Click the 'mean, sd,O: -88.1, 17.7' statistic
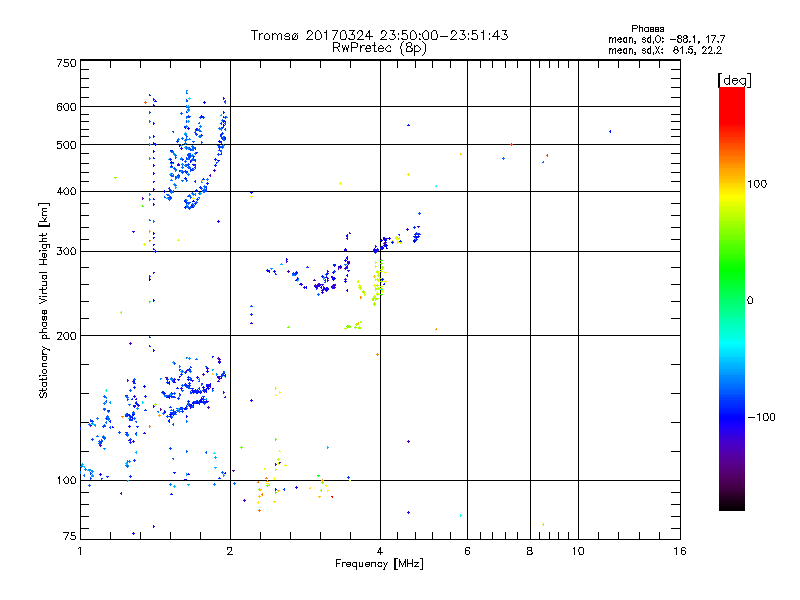 666,39
